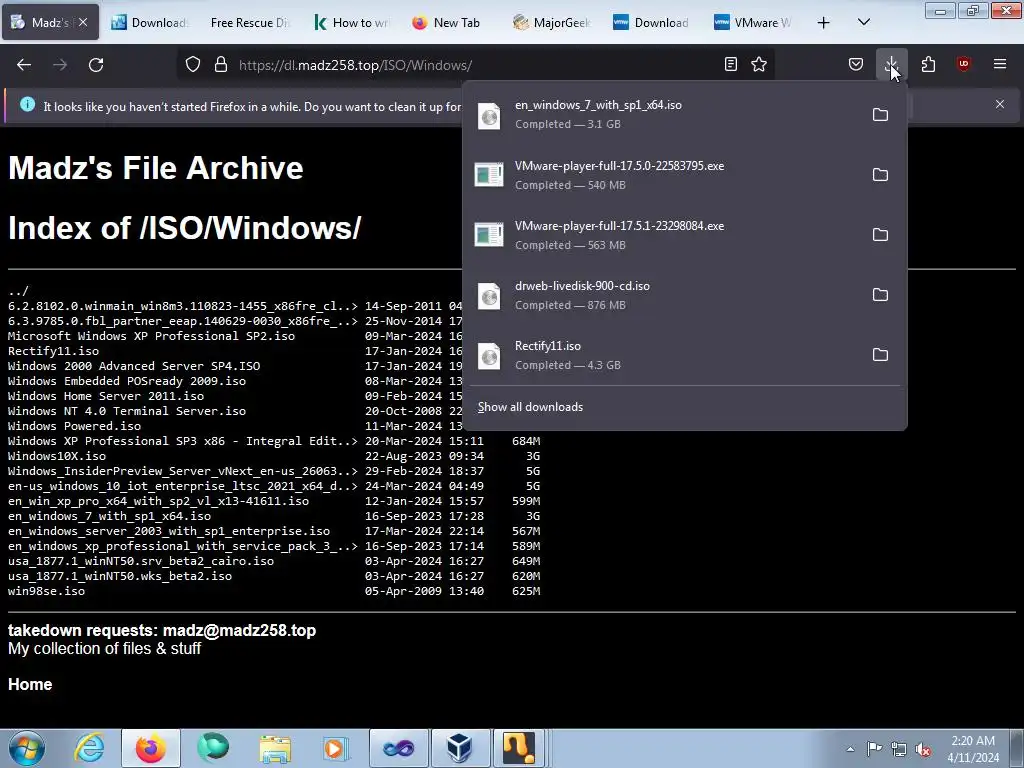Download Windows Home Server 2011.iso
Image resolution: width=1024 pixels, height=768 pixels.
[106, 396]
